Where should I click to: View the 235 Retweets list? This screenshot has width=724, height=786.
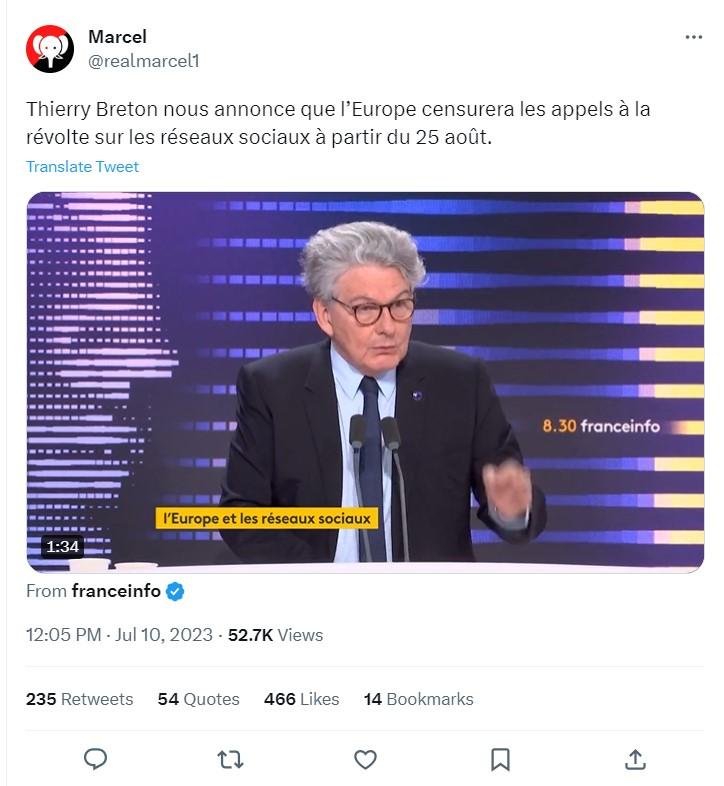point(79,699)
